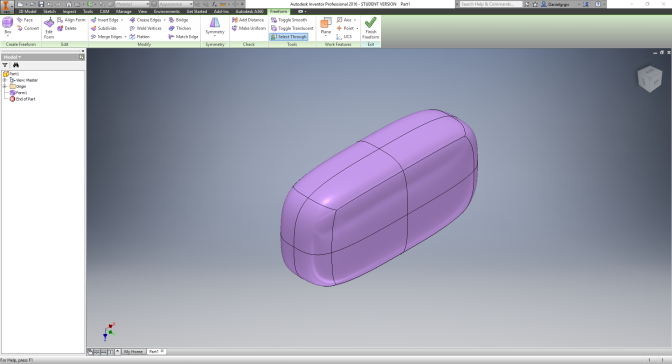This screenshot has height=364, width=672.
Task: Click the Add Distance check tool
Action: (248, 20)
